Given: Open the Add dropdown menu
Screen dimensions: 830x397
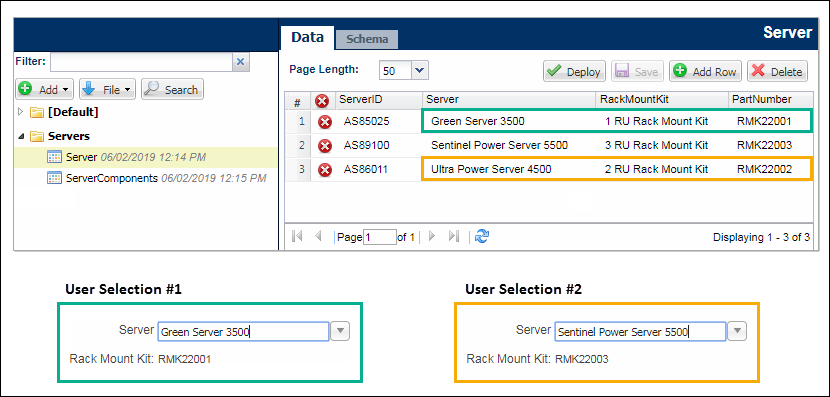Looking at the screenshot, I should (45, 89).
